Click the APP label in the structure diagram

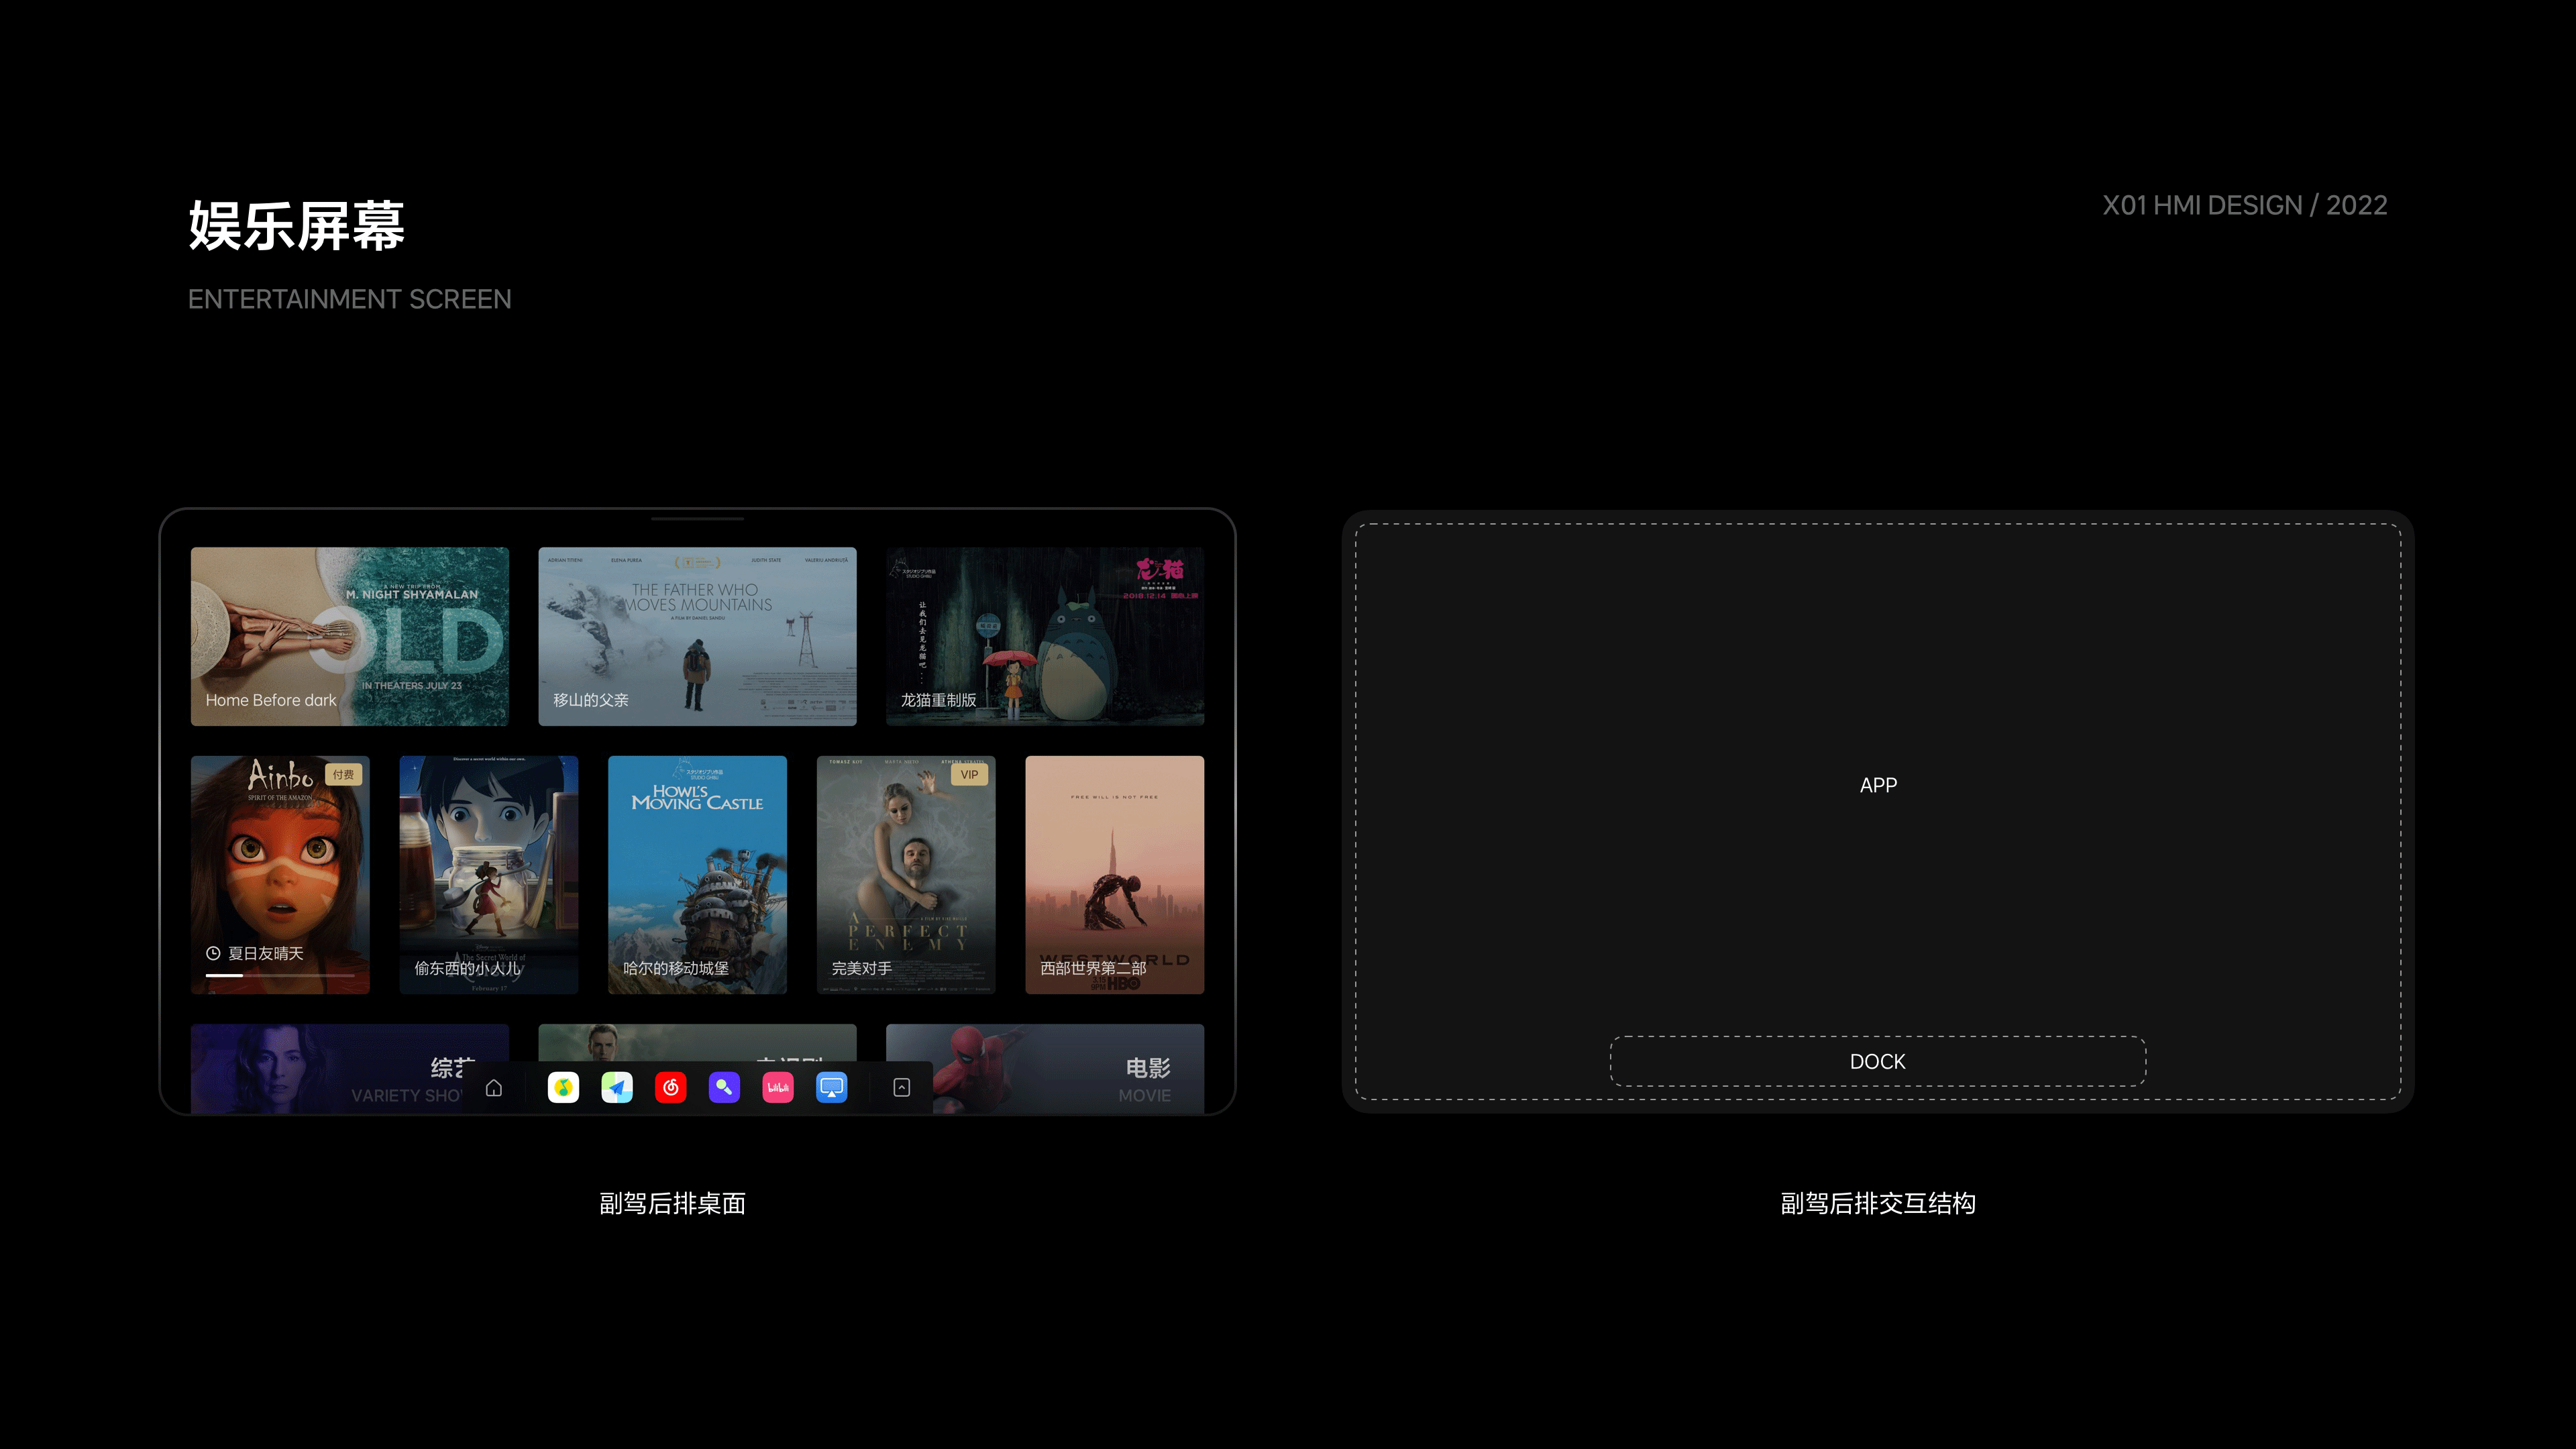(1878, 785)
